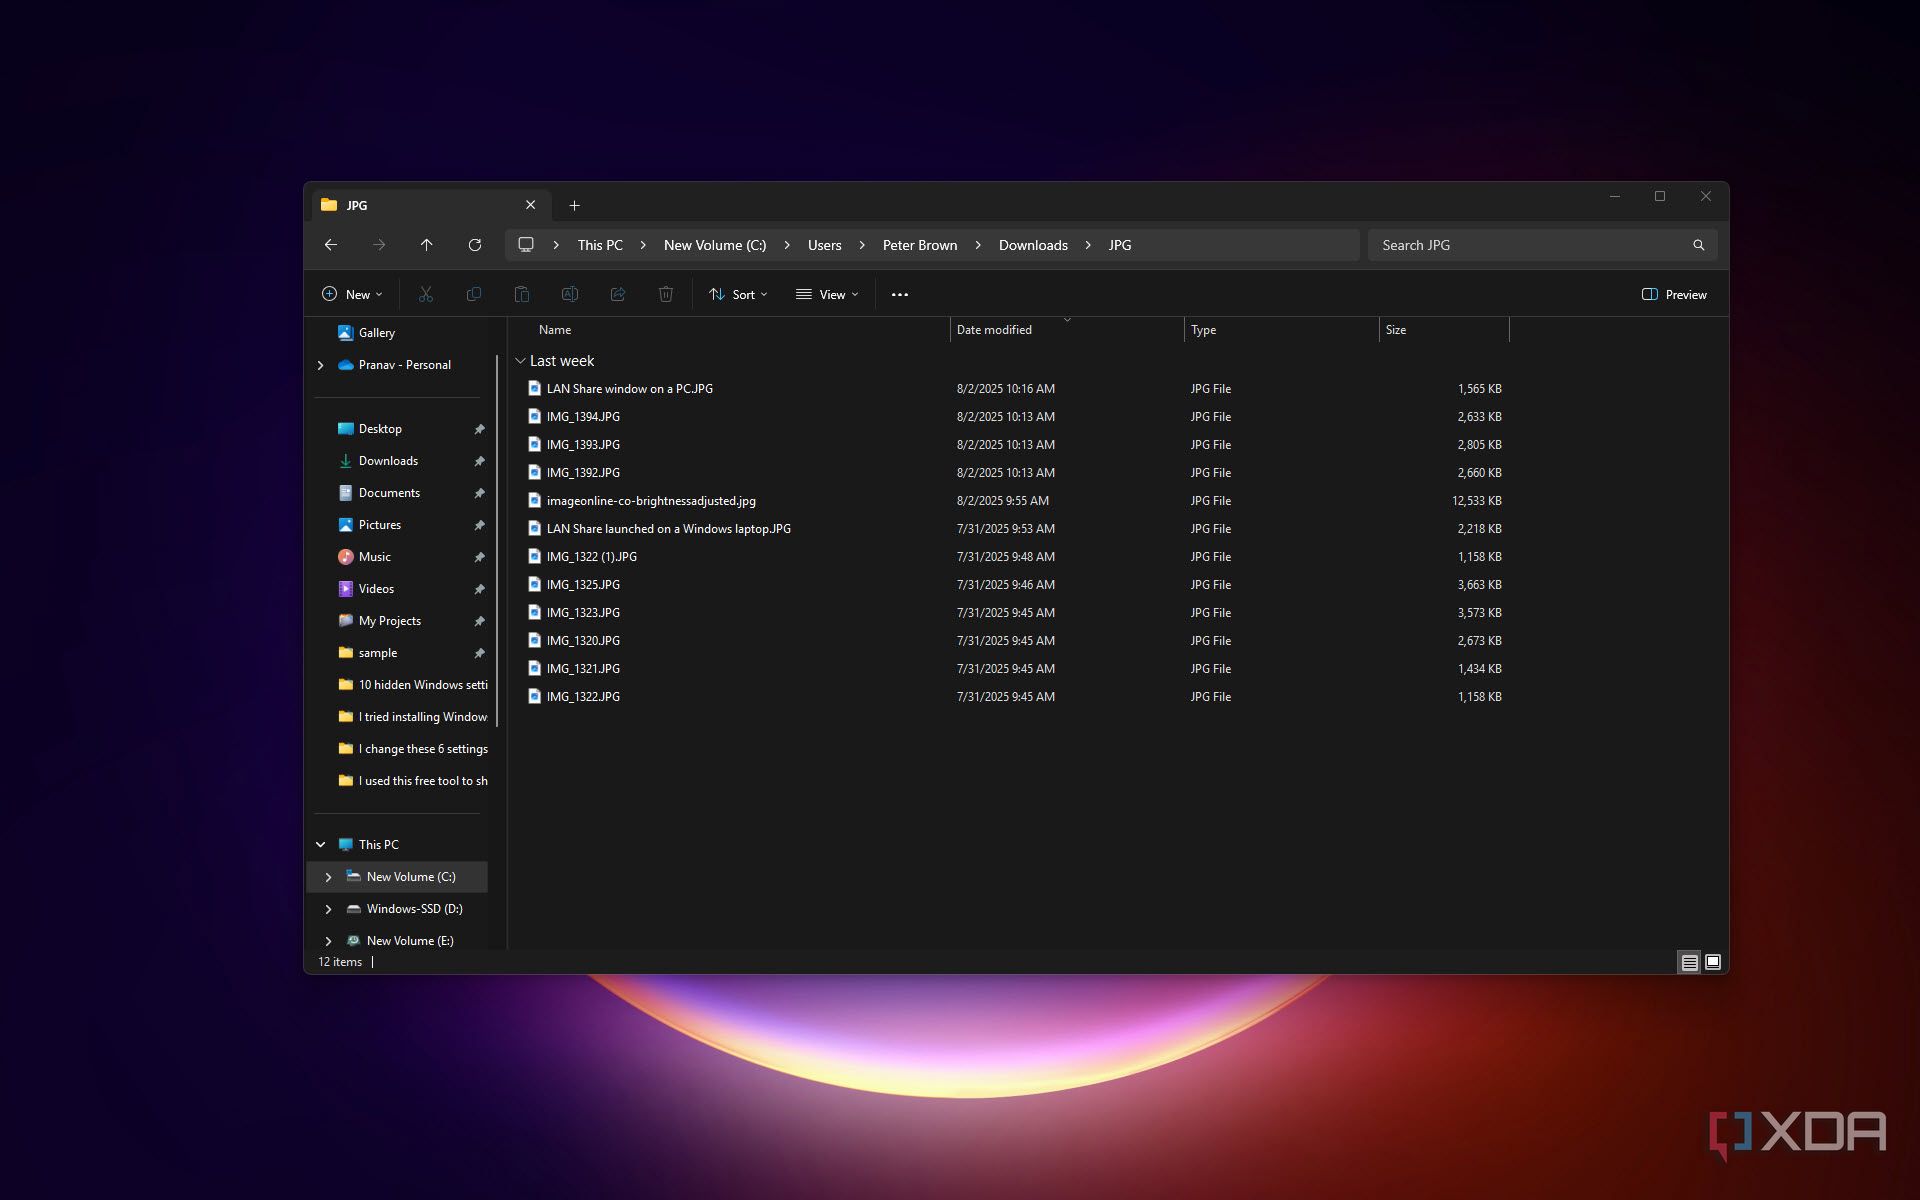The image size is (1920, 1200).
Task: Refresh the JPG folder view
Action: 475,245
